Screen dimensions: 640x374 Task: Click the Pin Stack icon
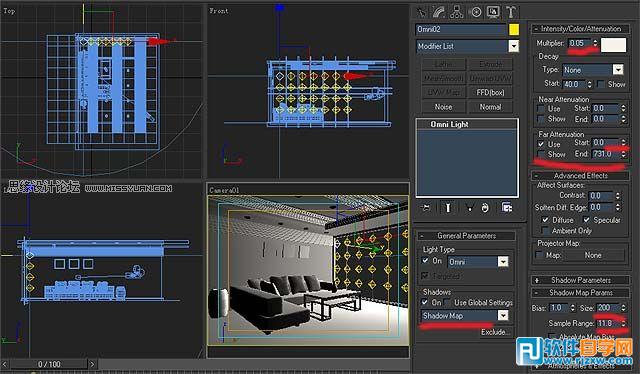coord(426,208)
